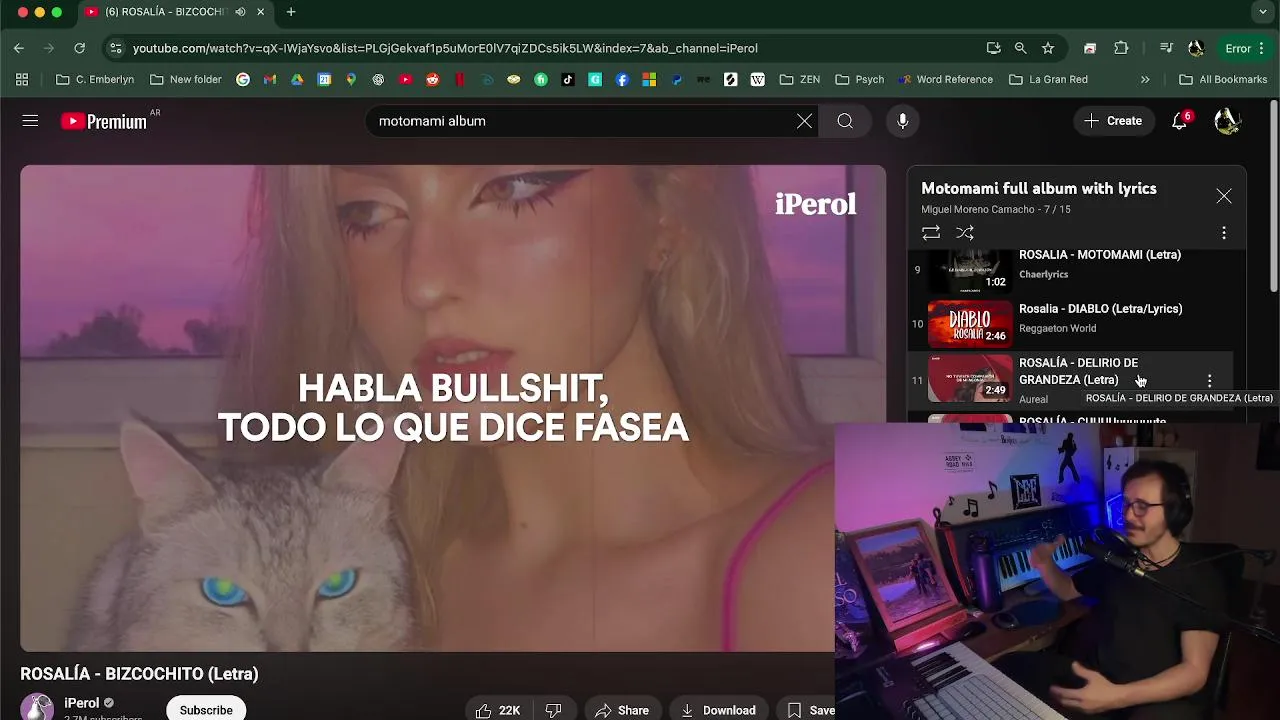Toggle shuffle playlist
The image size is (1280, 720).
click(x=965, y=233)
